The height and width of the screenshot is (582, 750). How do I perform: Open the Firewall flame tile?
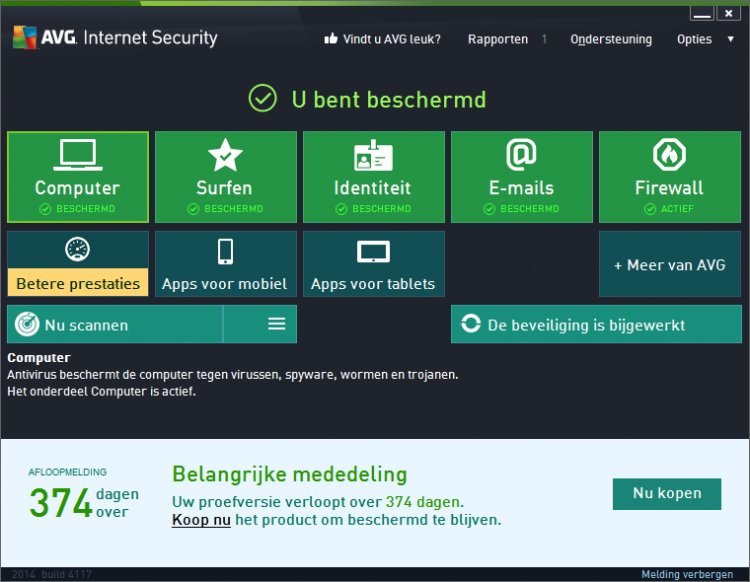tap(669, 177)
